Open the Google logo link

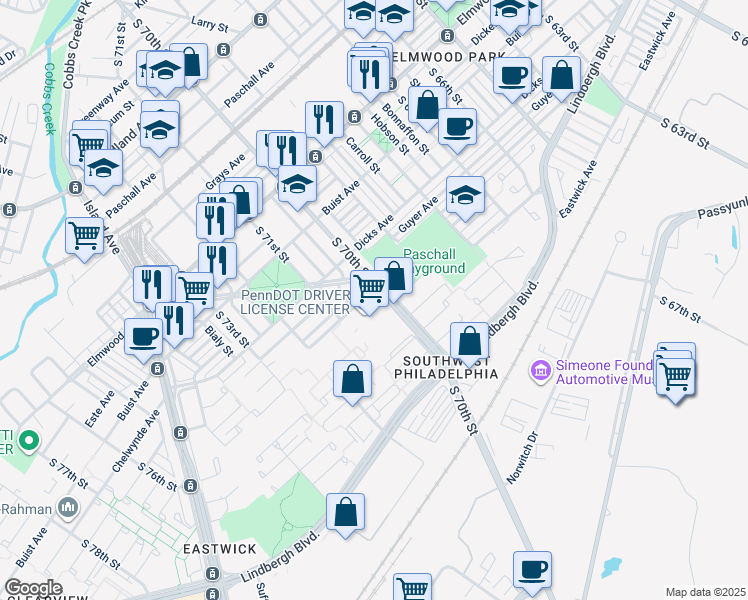tap(34, 587)
